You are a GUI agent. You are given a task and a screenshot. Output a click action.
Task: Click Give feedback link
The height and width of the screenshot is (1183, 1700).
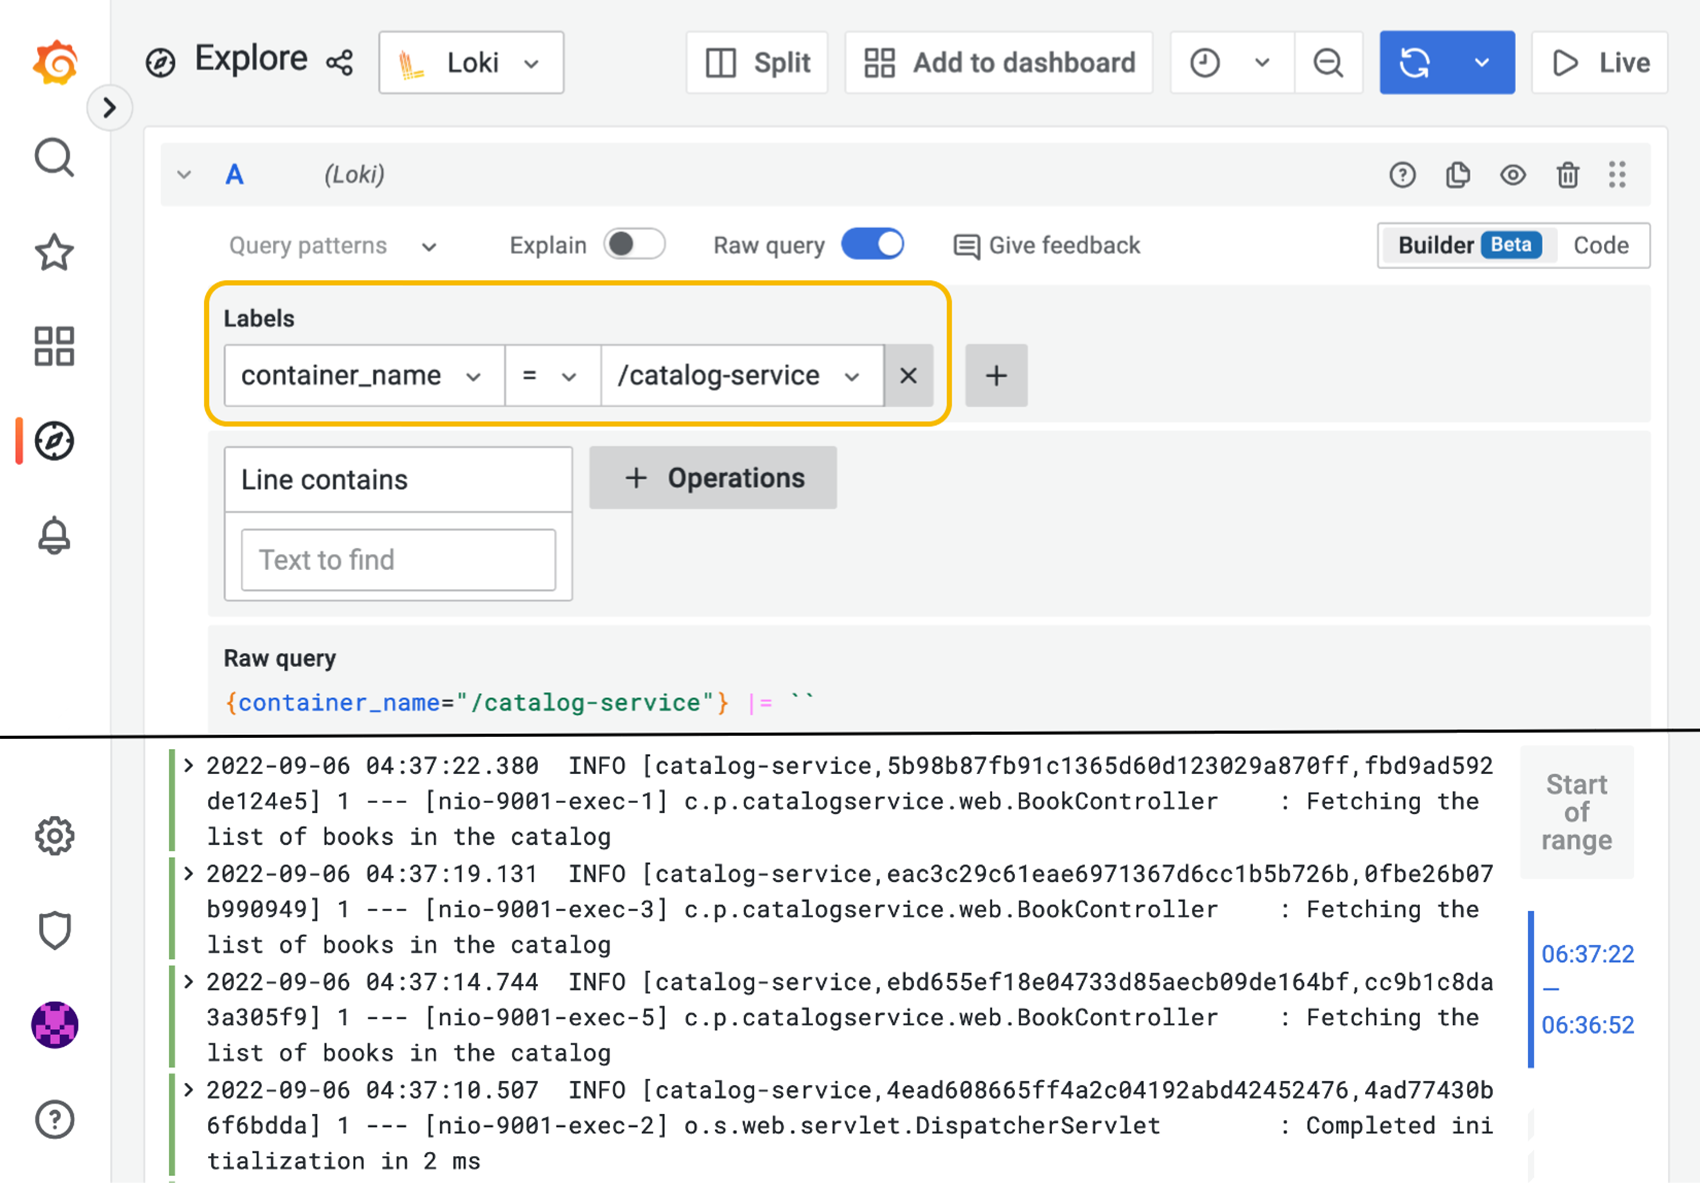1047,246
